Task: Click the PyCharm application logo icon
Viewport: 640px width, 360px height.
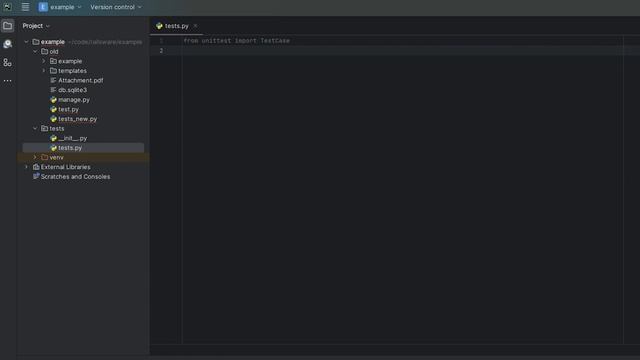Action: pyautogui.click(x=7, y=7)
